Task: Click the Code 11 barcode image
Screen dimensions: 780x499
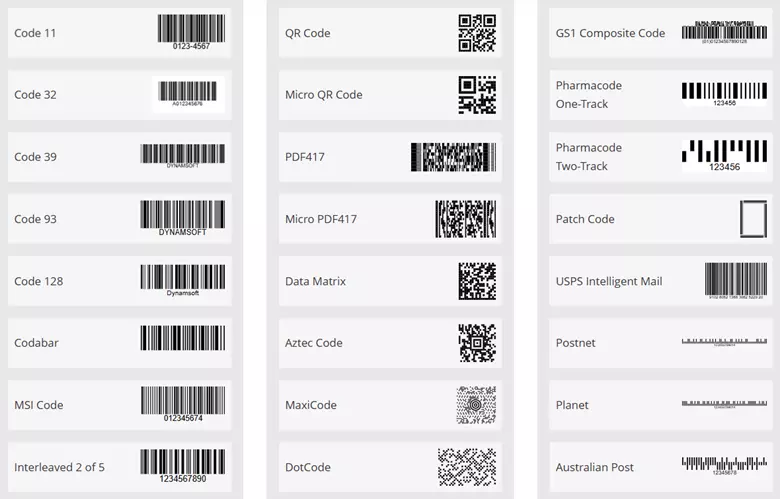Action: (x=192, y=32)
